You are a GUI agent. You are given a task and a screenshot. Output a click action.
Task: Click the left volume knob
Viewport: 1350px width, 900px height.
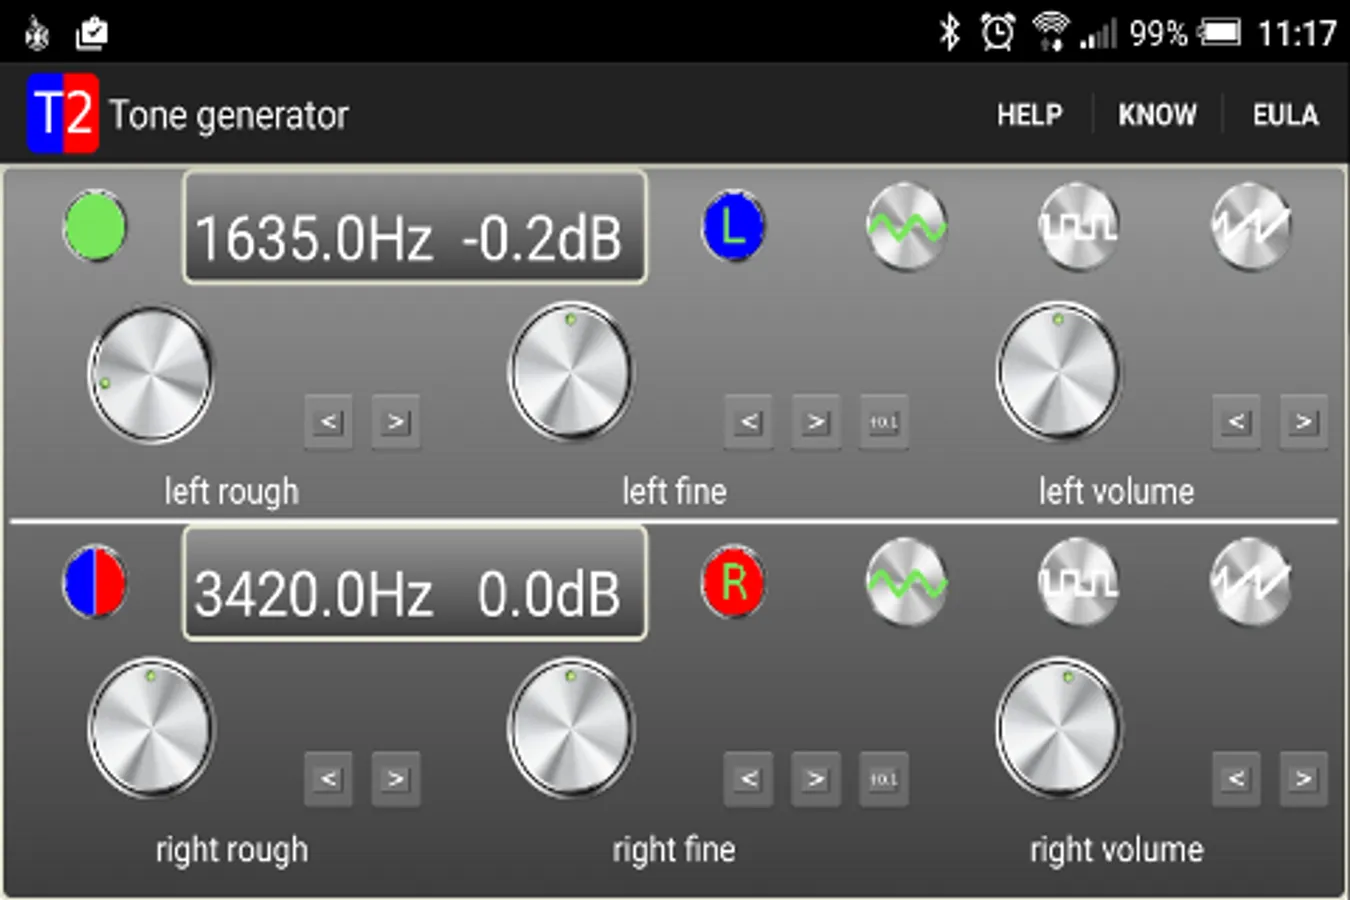[x=1058, y=373]
